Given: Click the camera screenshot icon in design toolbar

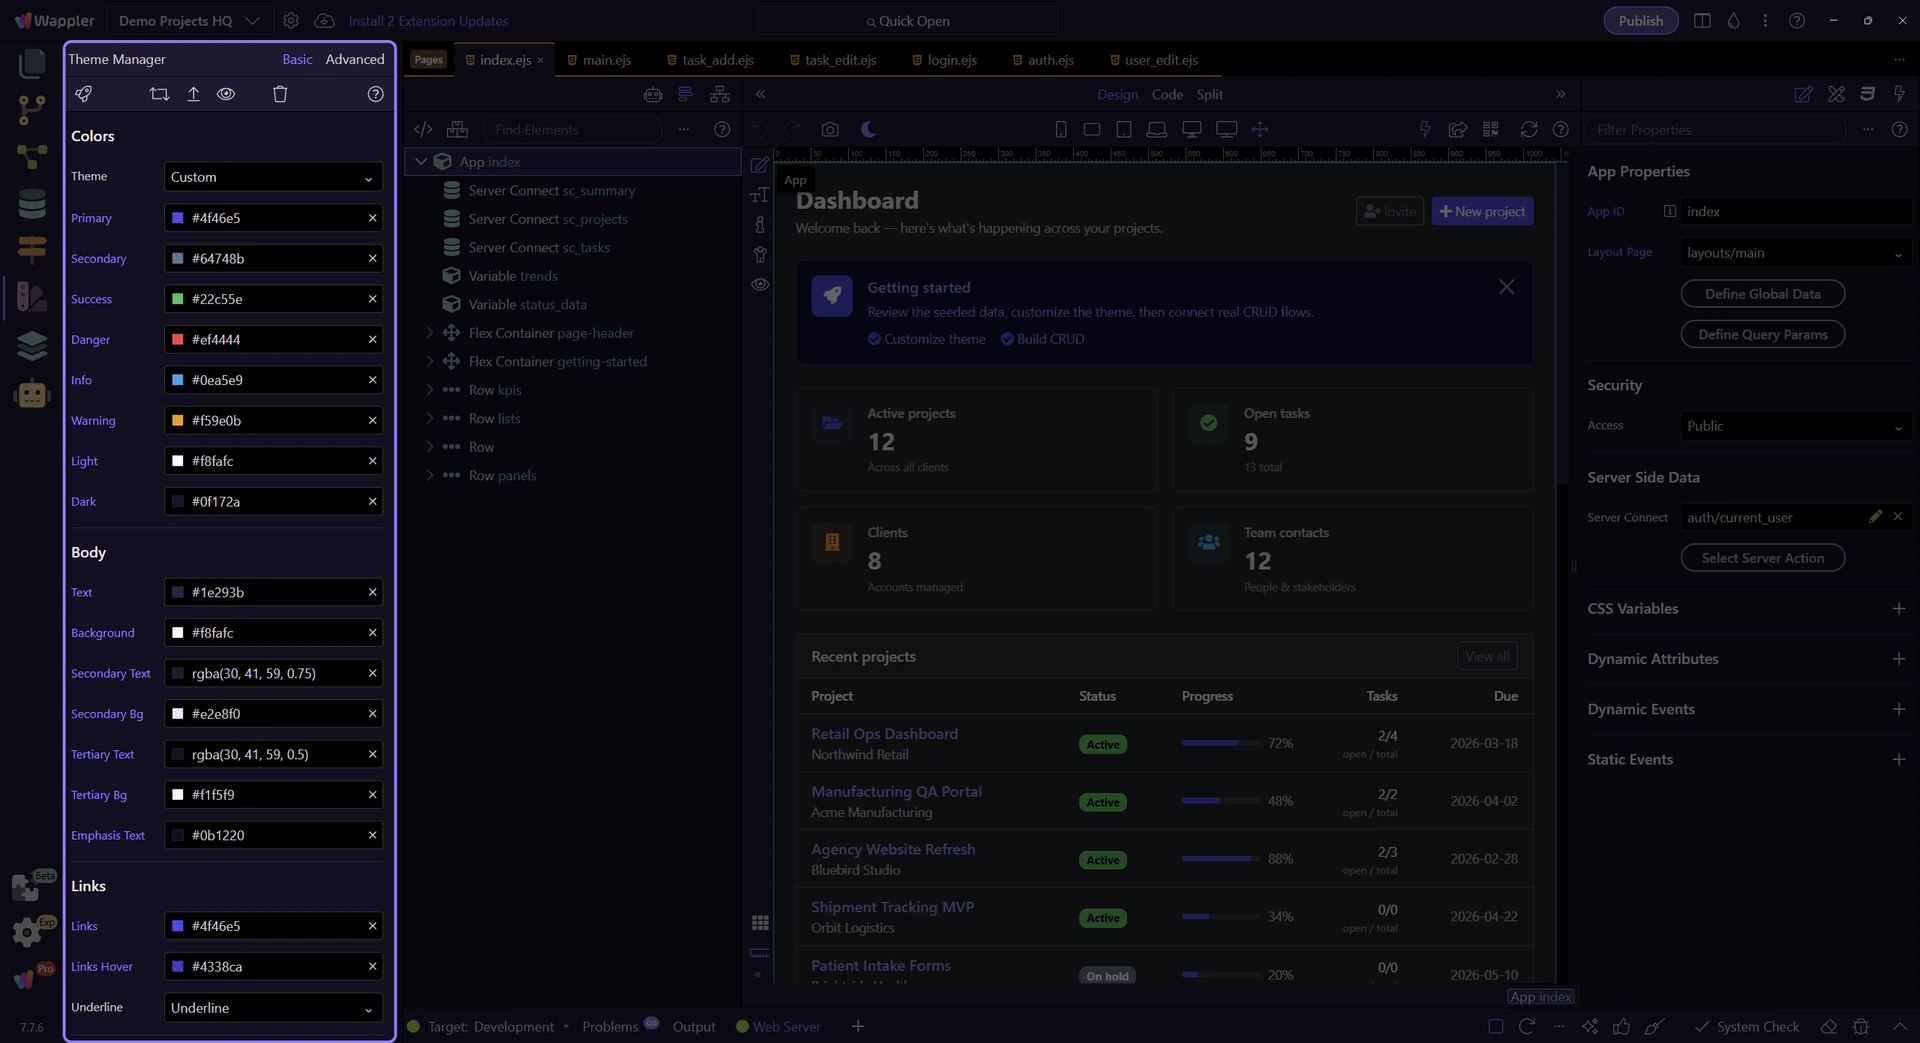Looking at the screenshot, I should click(x=830, y=130).
